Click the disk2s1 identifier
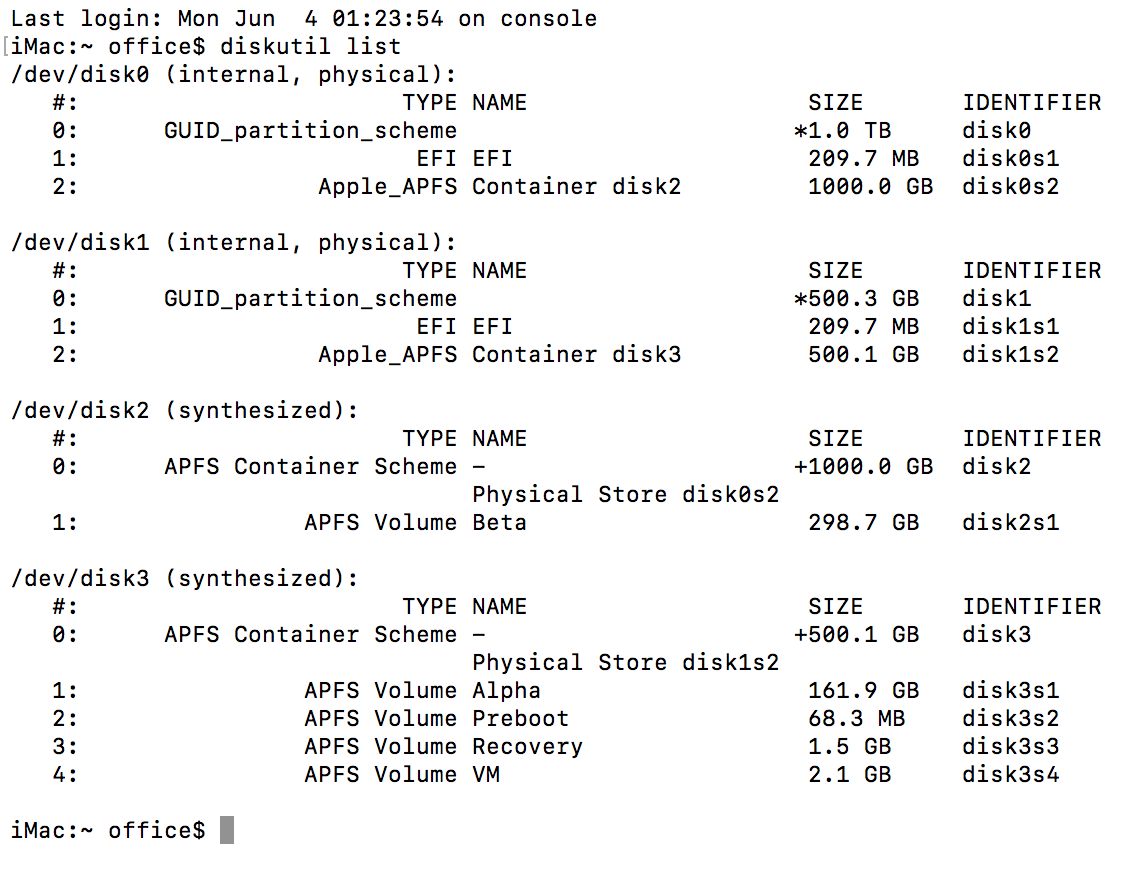Image resolution: width=1138 pixels, height=874 pixels. pyautogui.click(x=1010, y=523)
